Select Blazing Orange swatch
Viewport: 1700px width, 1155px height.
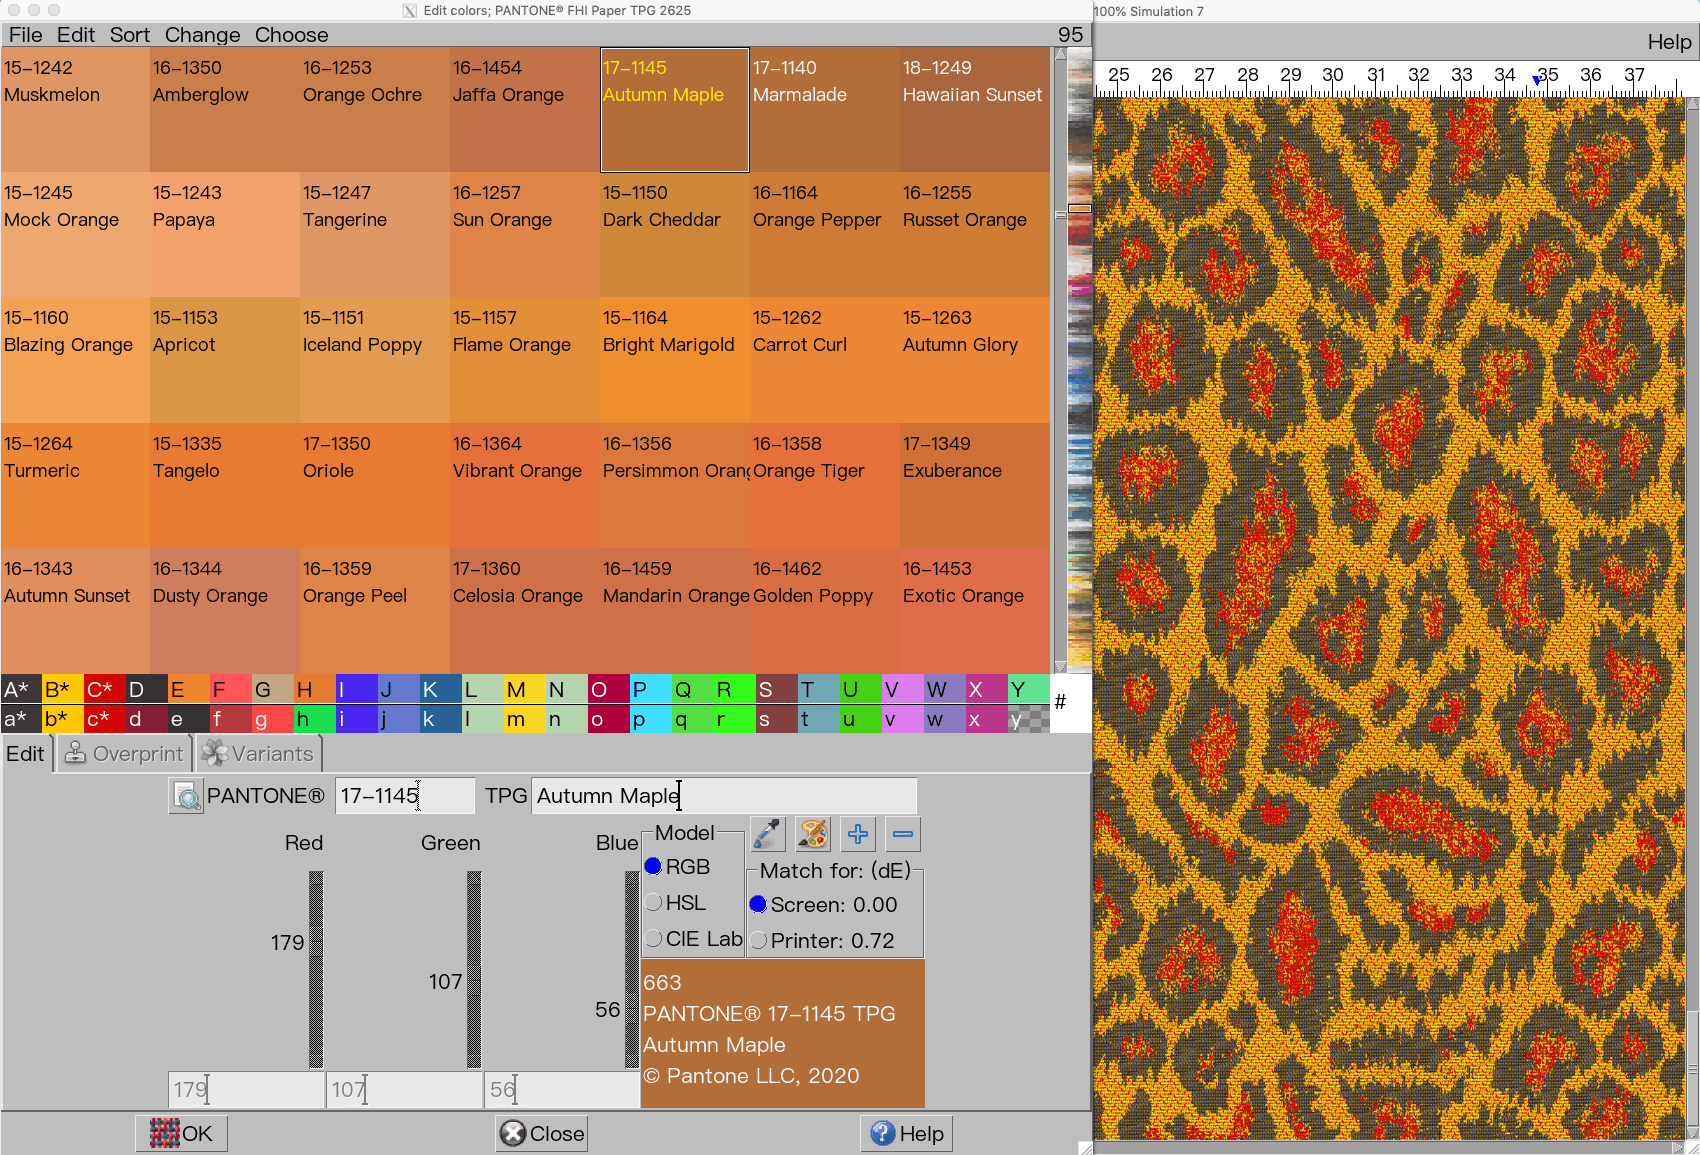pos(75,359)
